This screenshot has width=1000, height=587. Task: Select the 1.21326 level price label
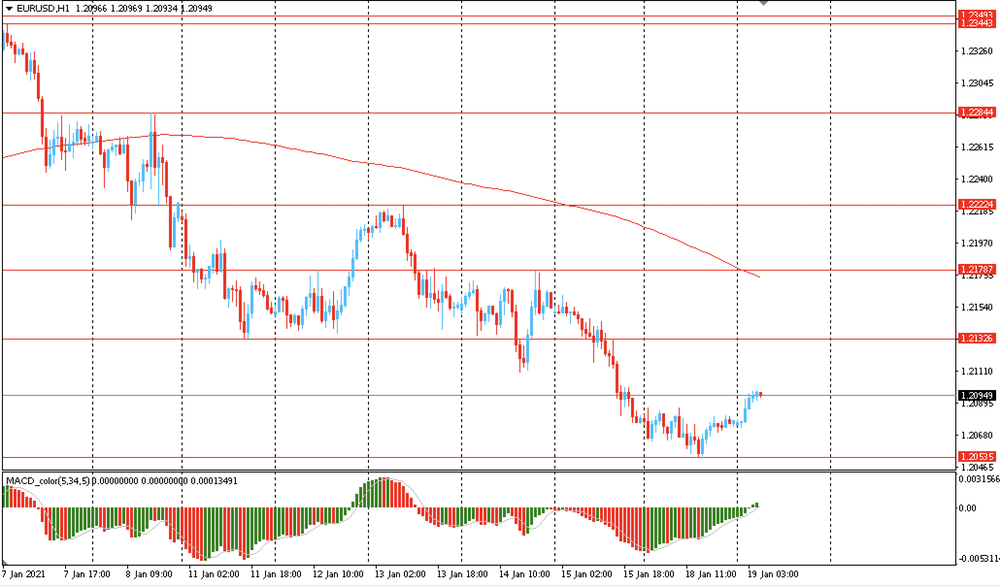[x=977, y=338]
